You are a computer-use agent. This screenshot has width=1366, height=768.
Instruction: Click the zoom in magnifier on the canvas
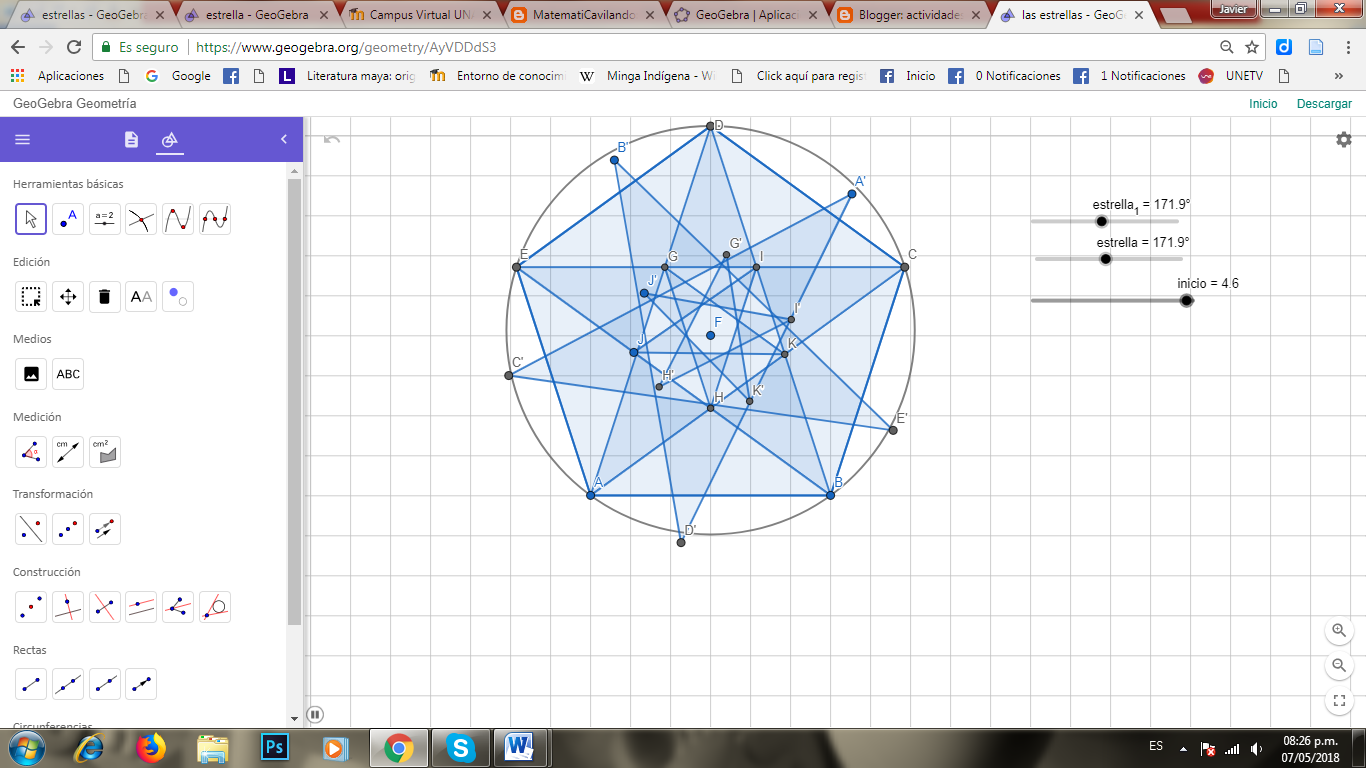point(1338,631)
